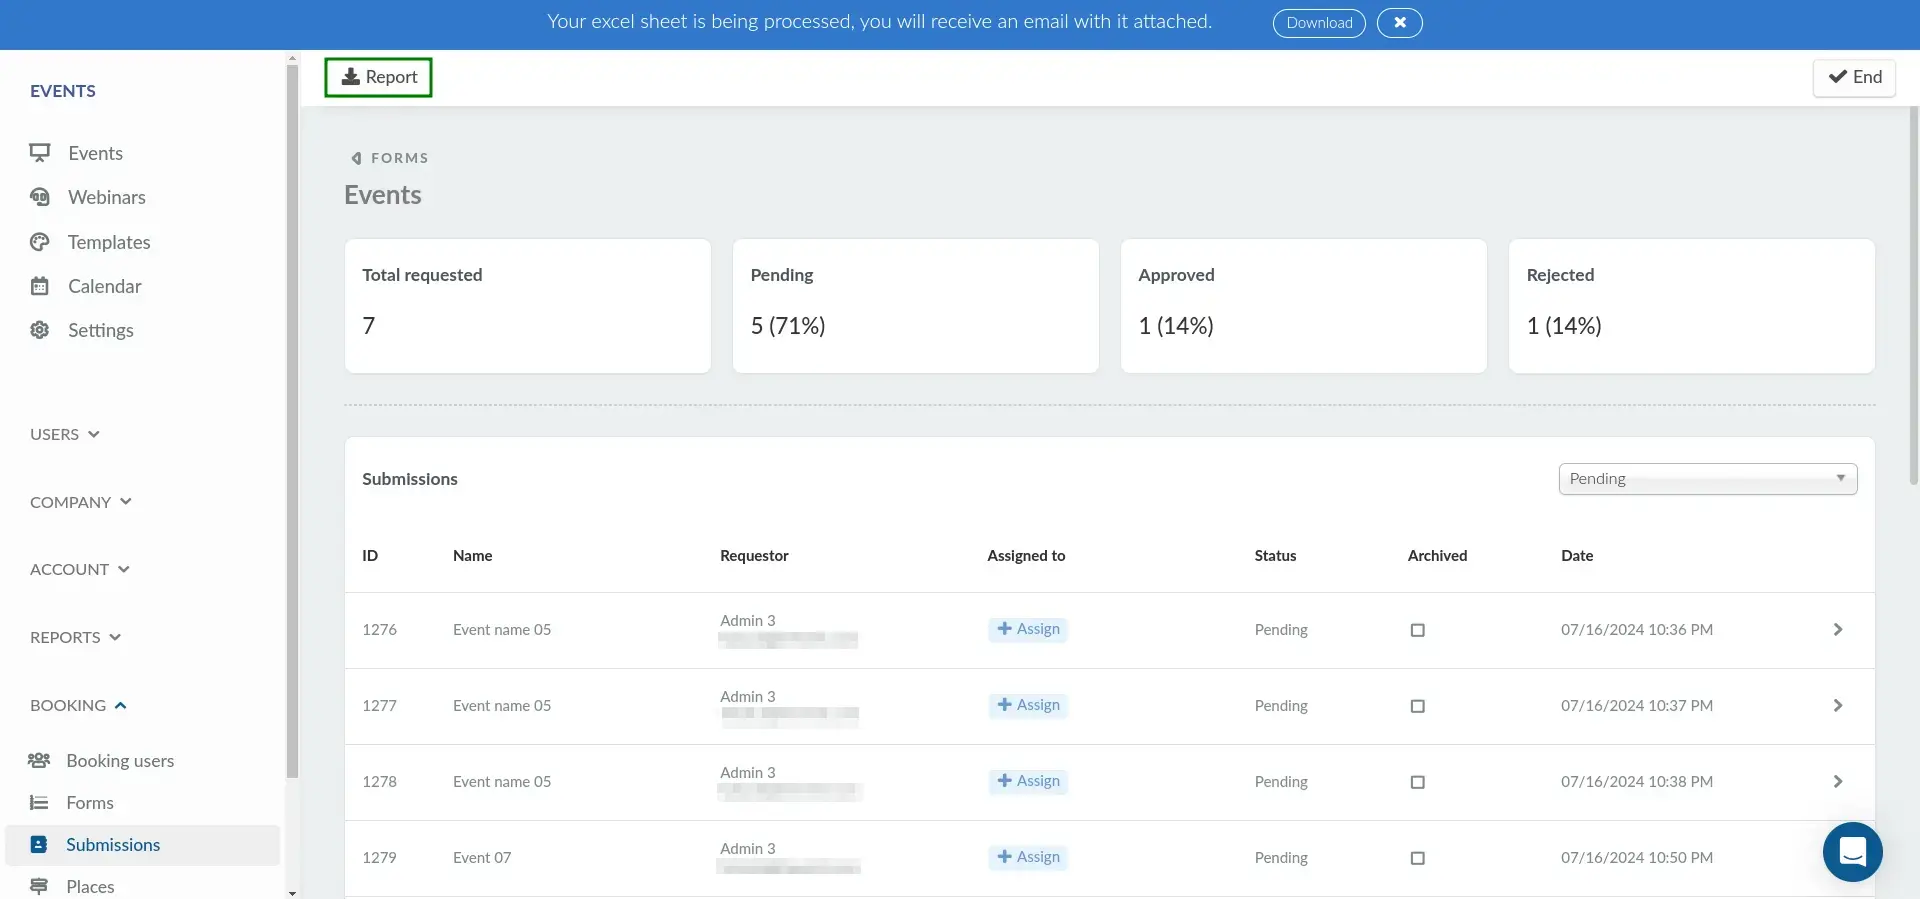This screenshot has width=1920, height=899.
Task: Click the sidebar vertical scrollbar
Action: tap(292, 420)
